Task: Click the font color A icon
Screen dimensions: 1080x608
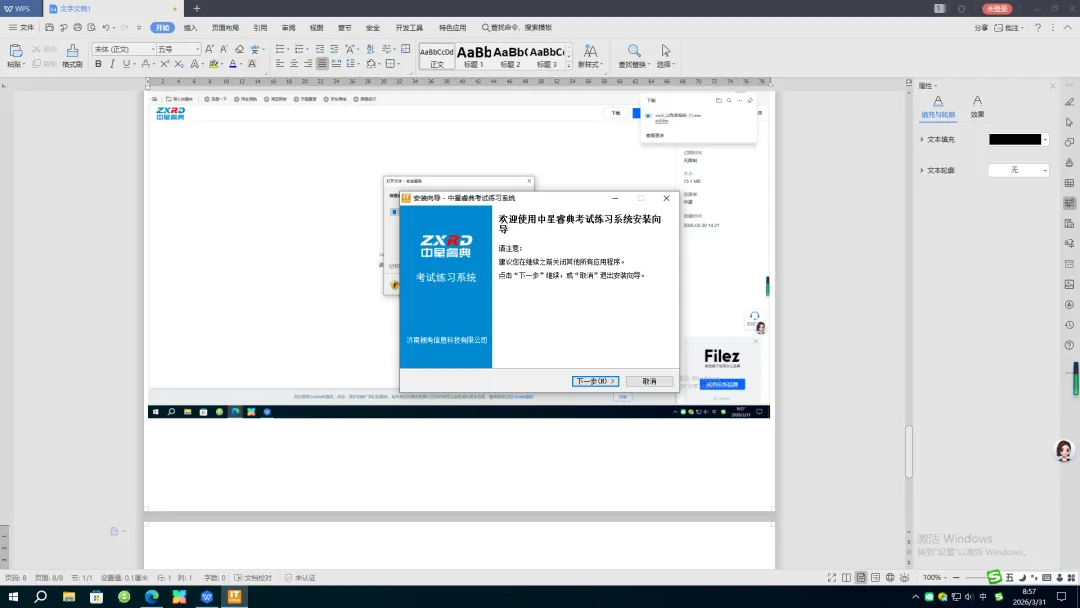Action: pos(233,64)
